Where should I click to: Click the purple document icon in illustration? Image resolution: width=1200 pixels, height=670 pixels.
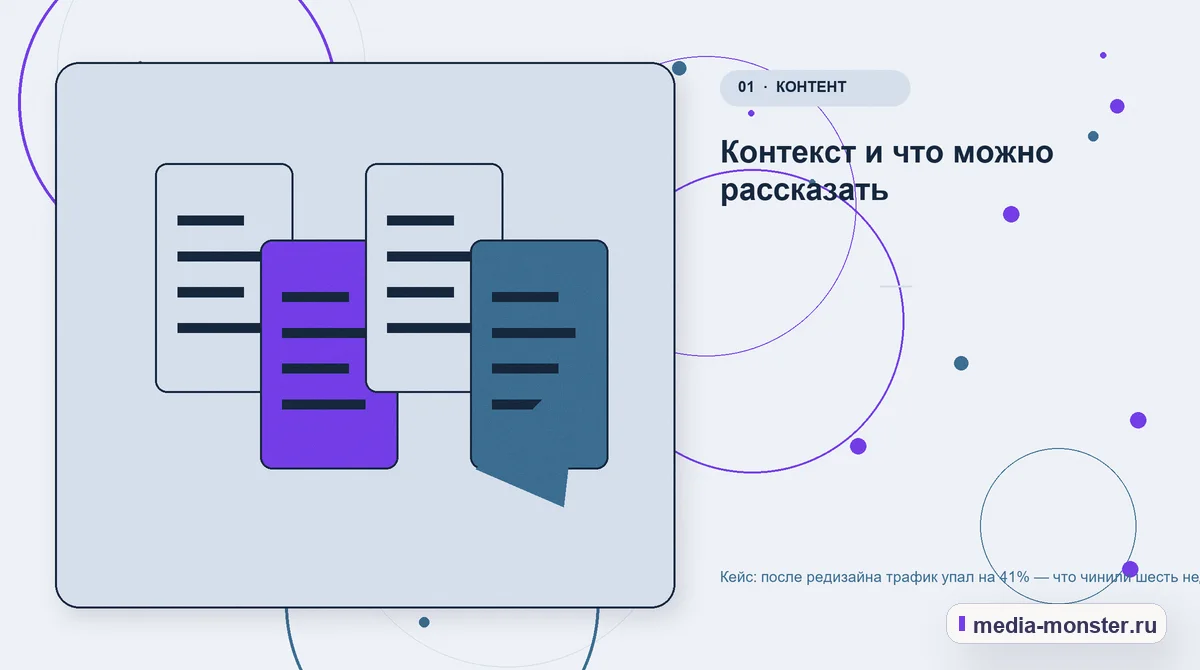329,354
